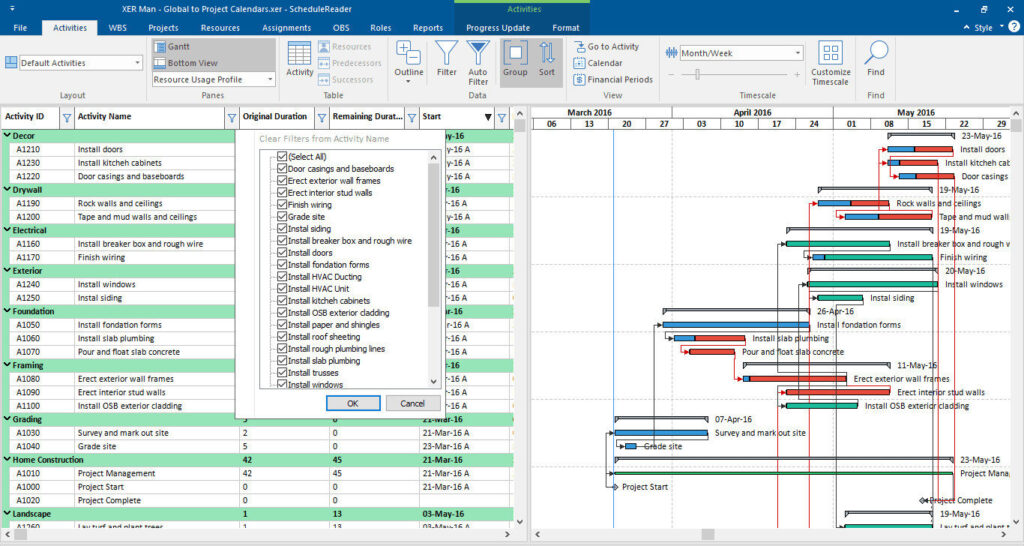Click Go to Activity icon
1024x546 pixels.
(579, 46)
